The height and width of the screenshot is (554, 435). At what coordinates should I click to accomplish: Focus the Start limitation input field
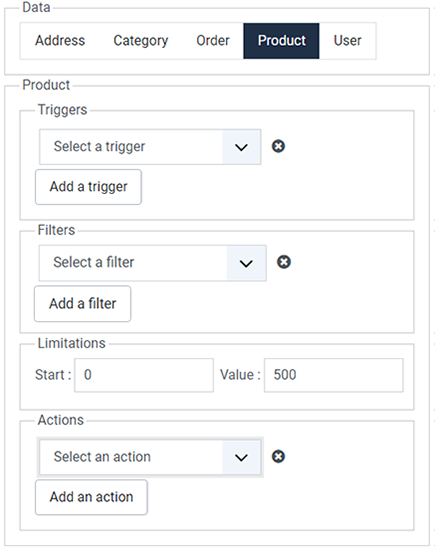click(x=144, y=375)
